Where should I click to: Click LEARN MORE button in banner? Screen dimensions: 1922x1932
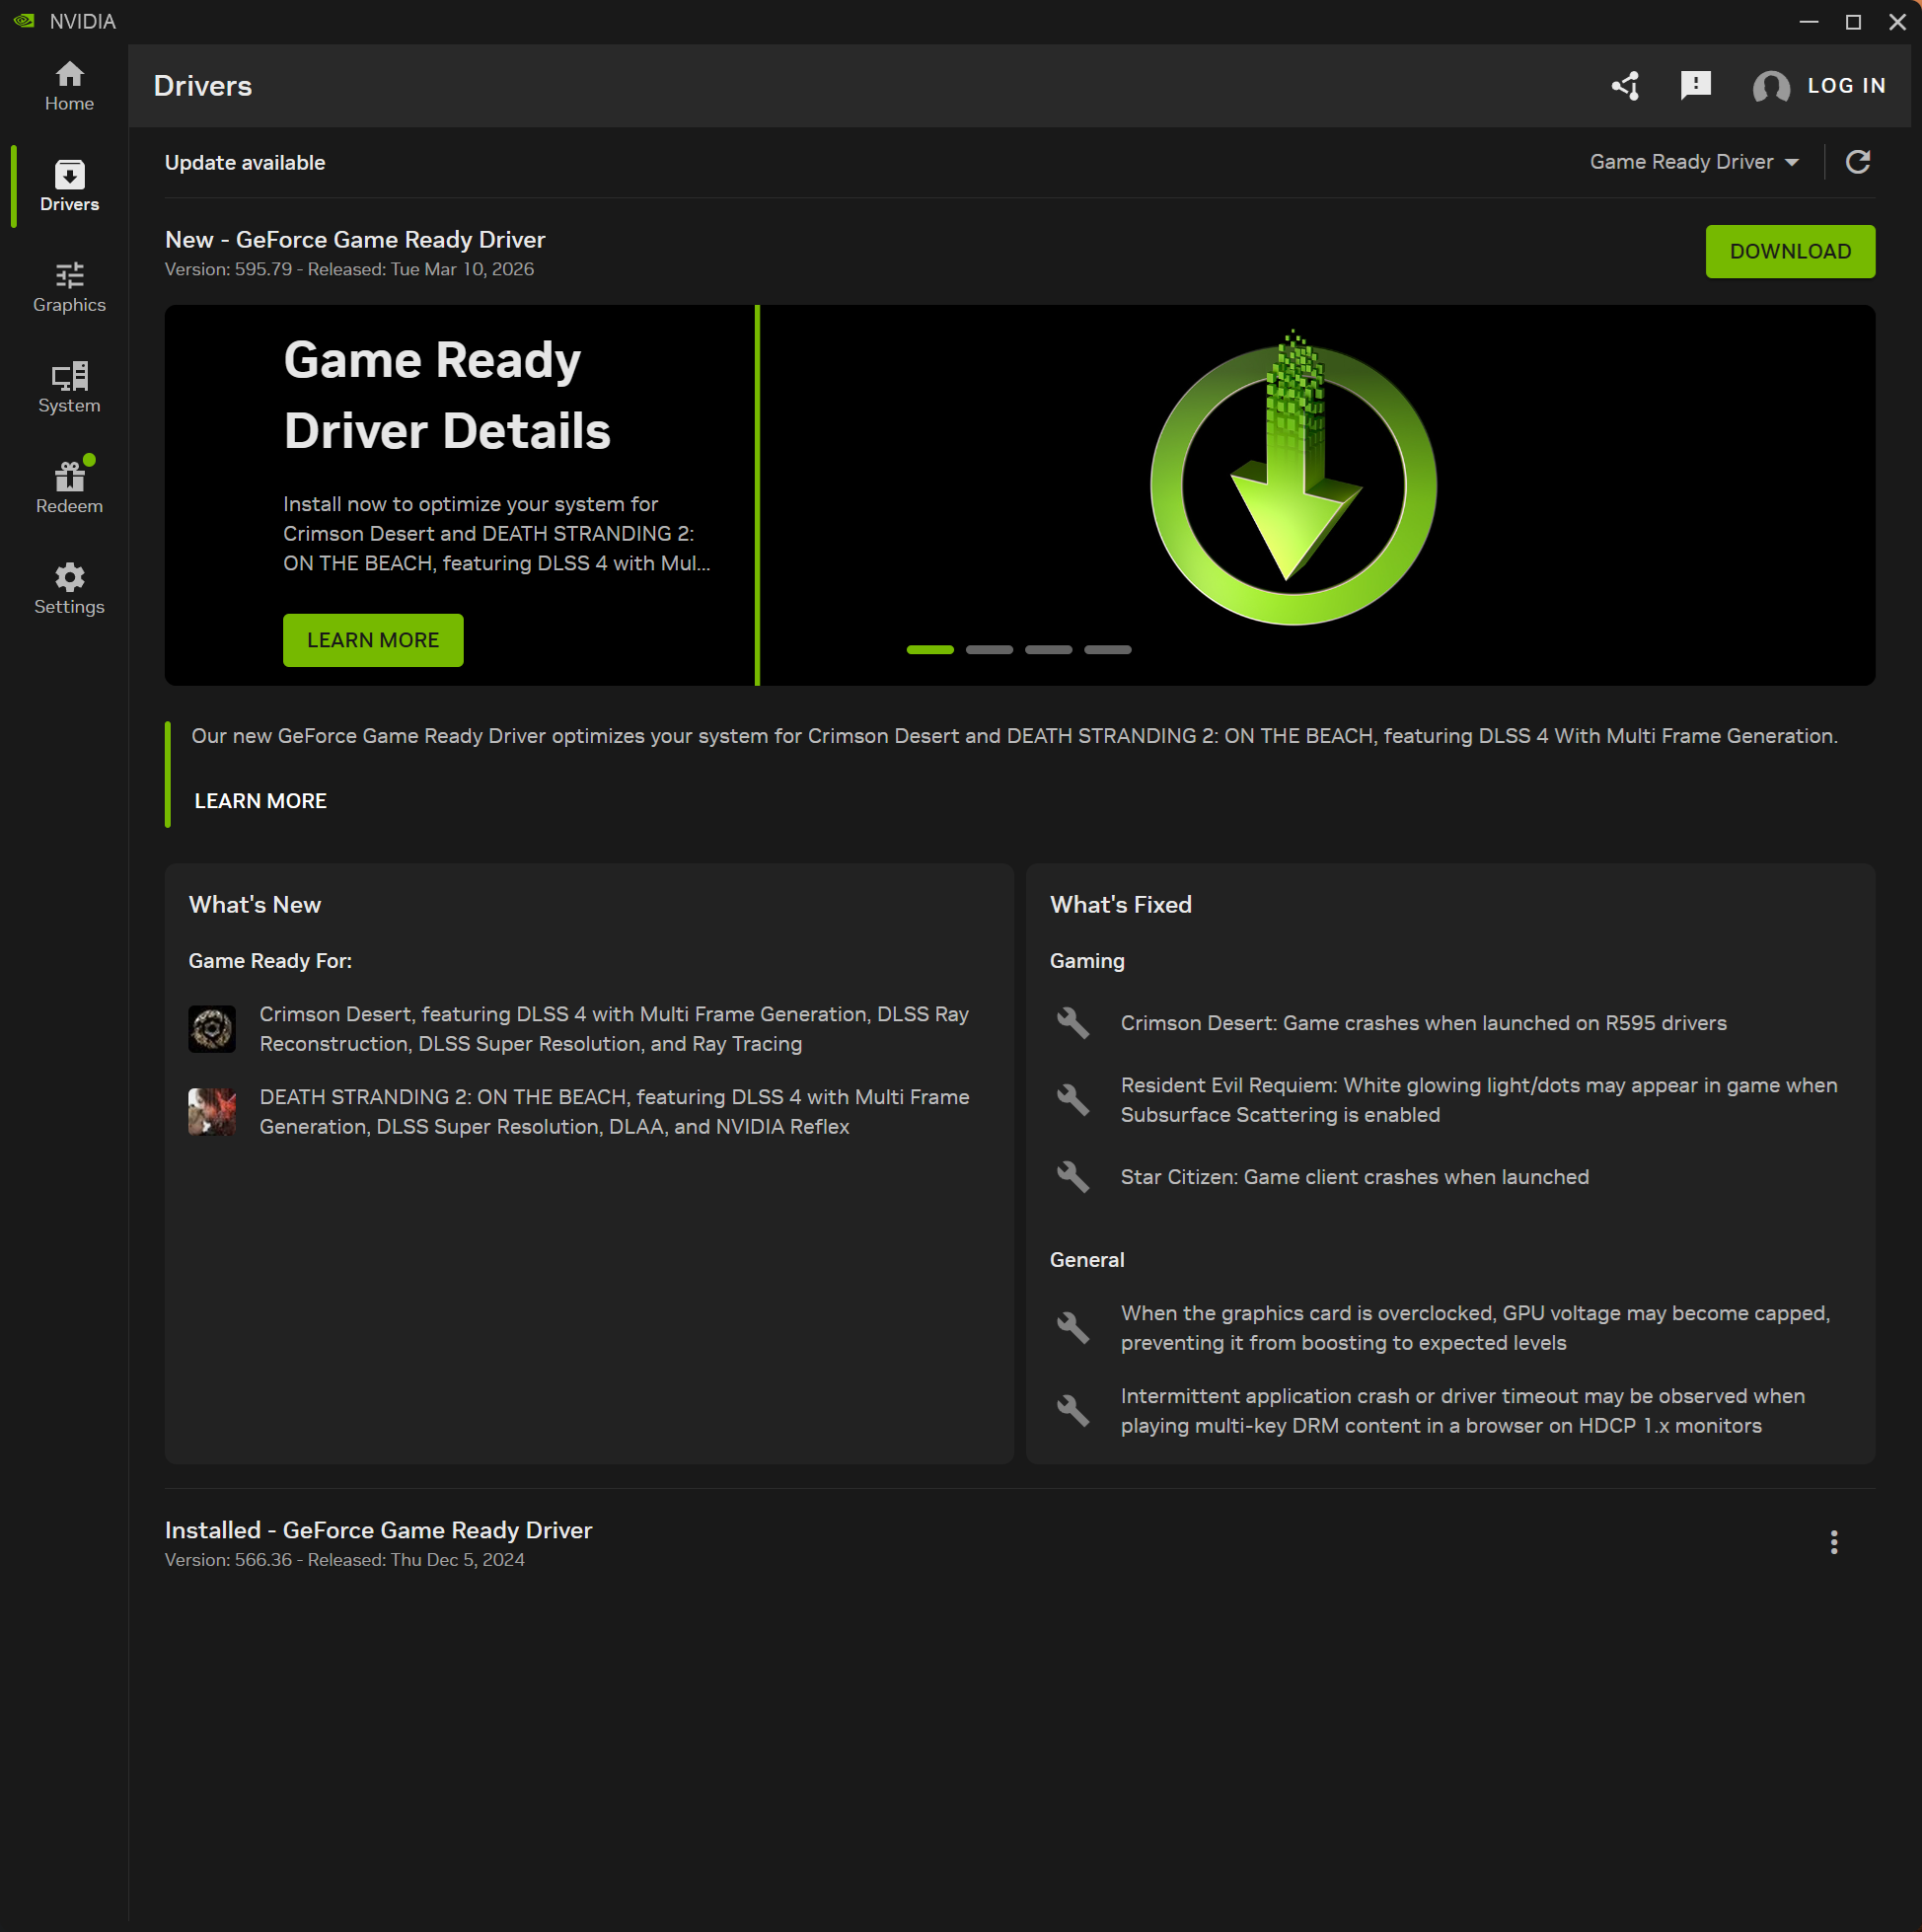(373, 640)
